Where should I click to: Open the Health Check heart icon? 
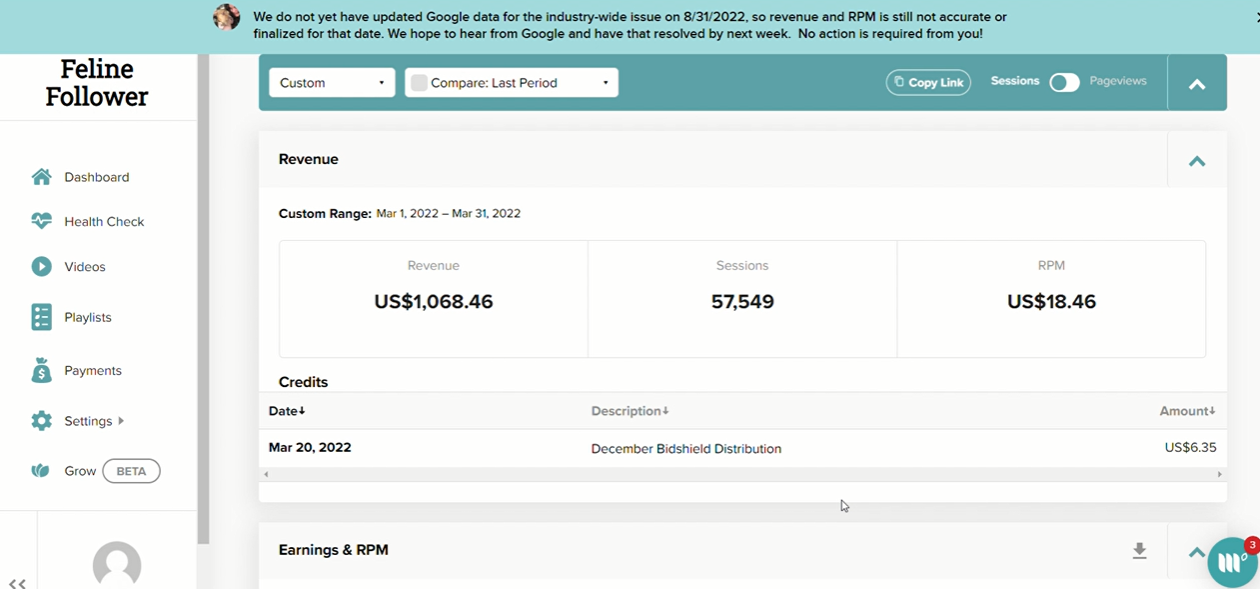click(41, 221)
